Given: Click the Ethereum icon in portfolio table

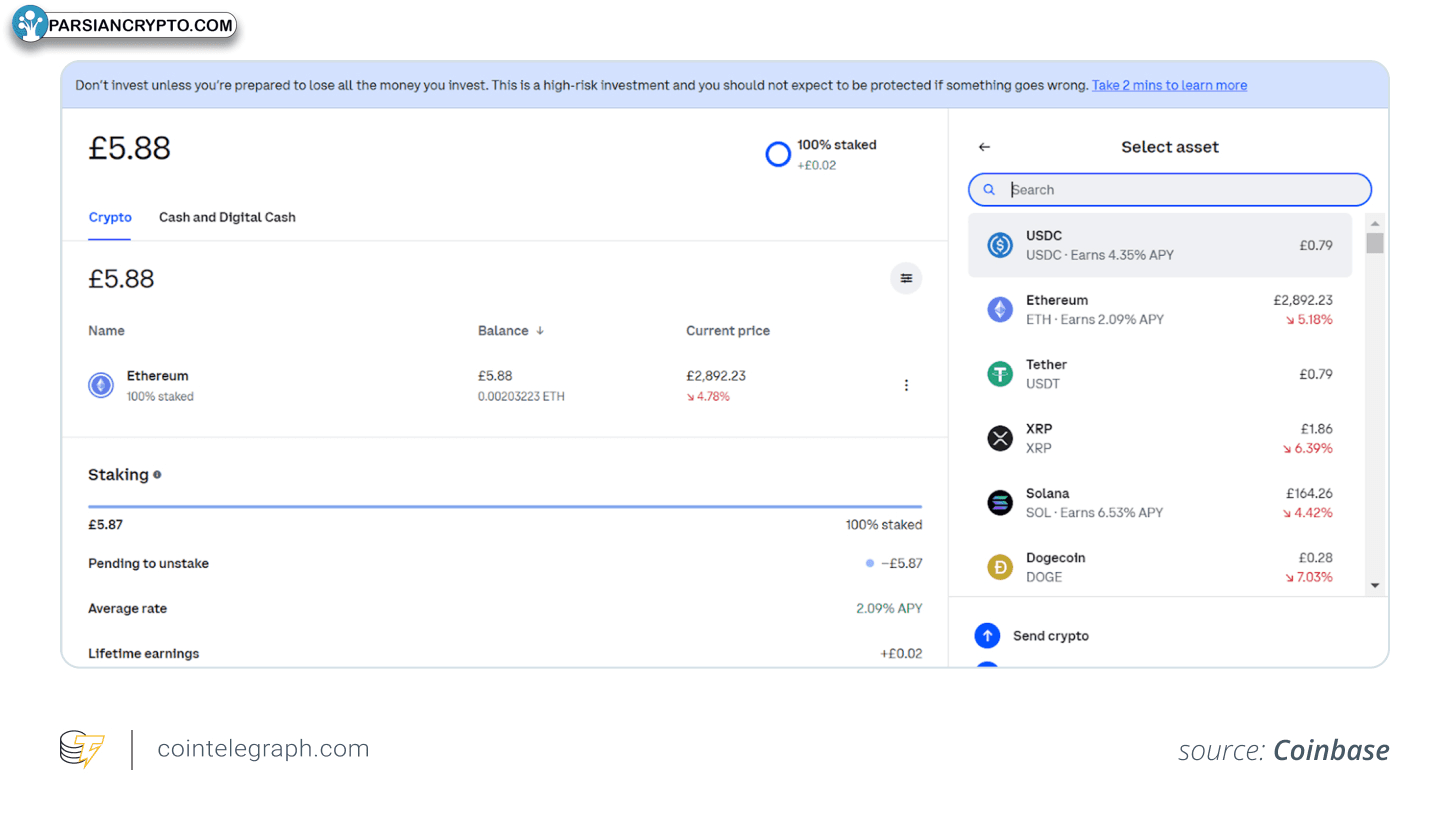Looking at the screenshot, I should tap(101, 385).
